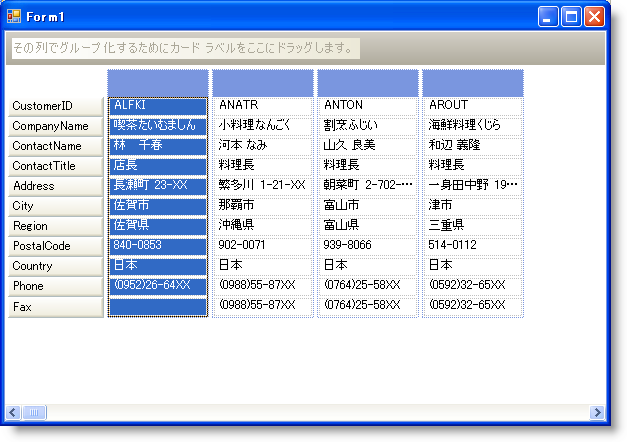Click region 沖縄県 cell
Screen dimensions: 627x442
(263, 226)
